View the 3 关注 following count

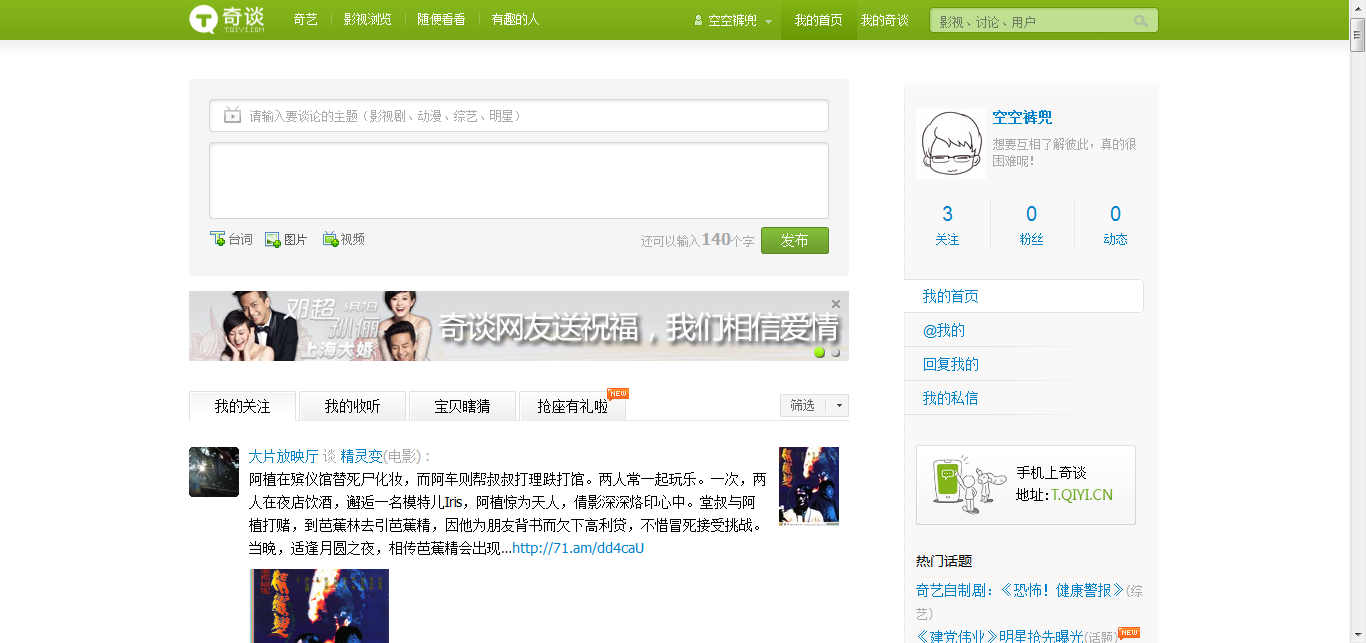pos(947,225)
